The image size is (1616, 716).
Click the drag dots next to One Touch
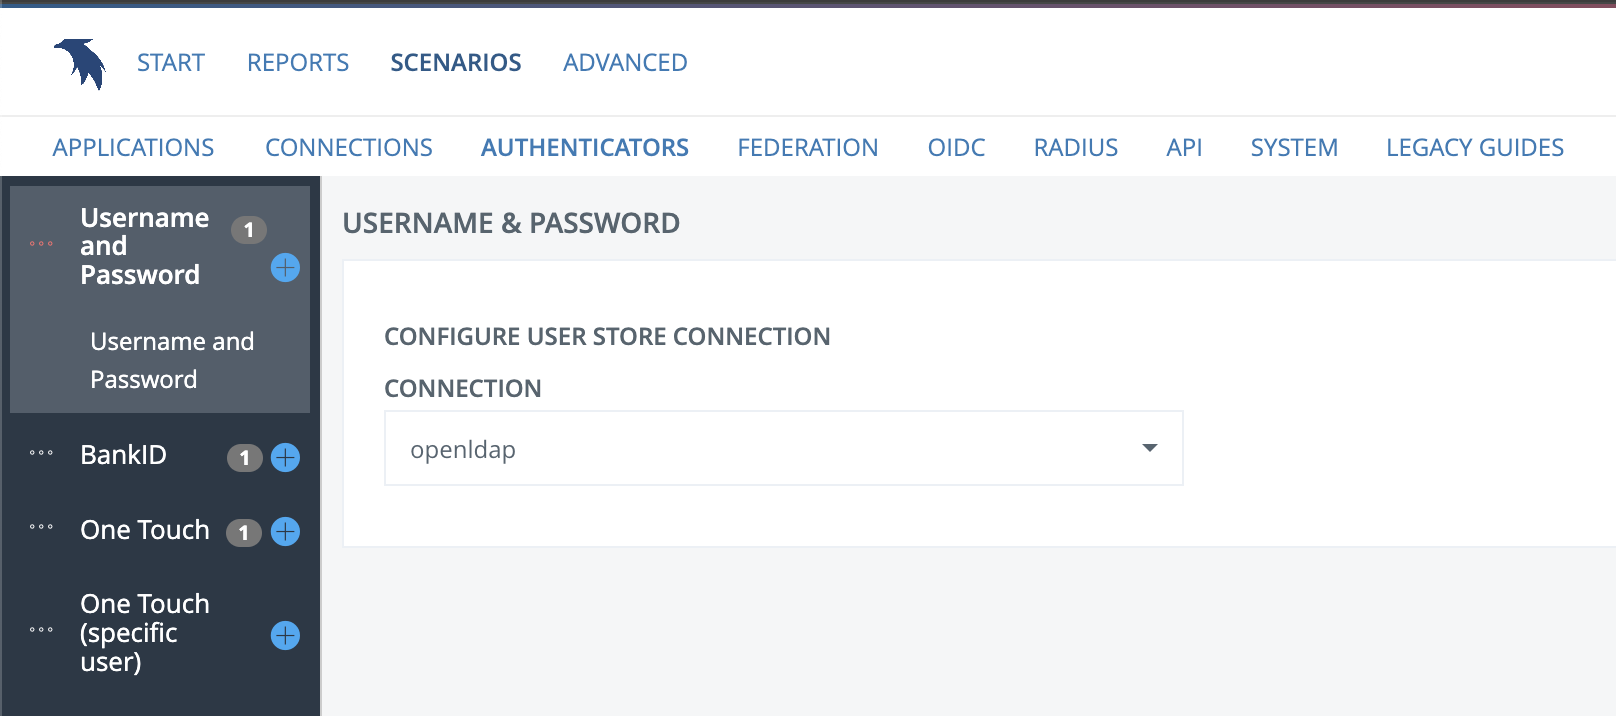(x=40, y=530)
